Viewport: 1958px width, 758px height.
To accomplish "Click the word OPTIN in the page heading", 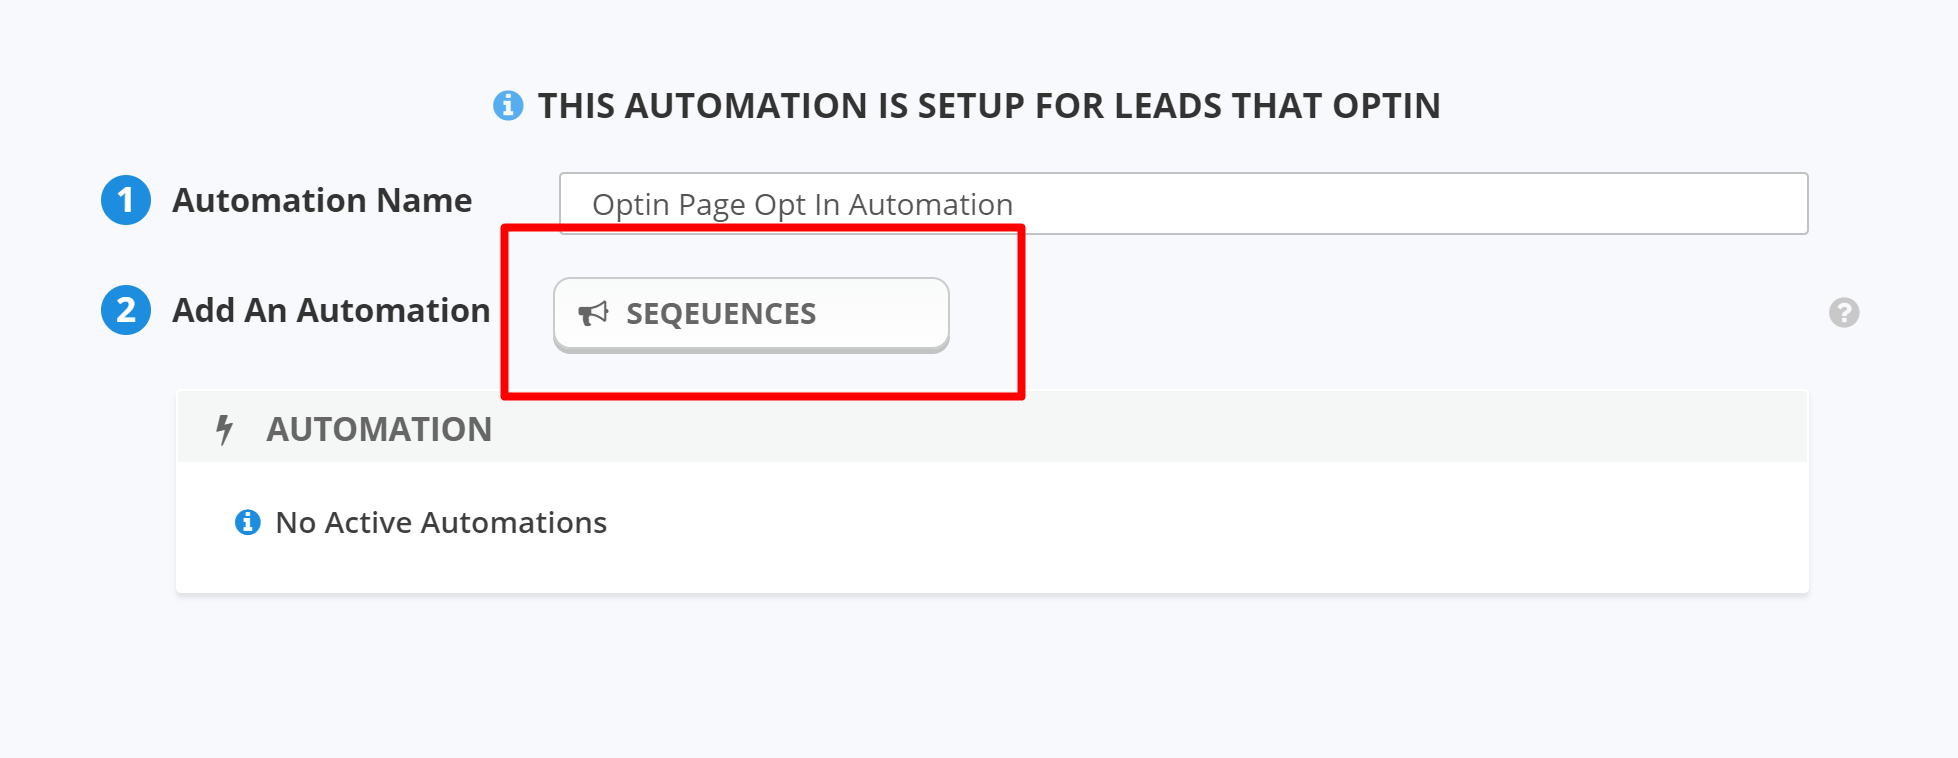I will [x=1386, y=106].
